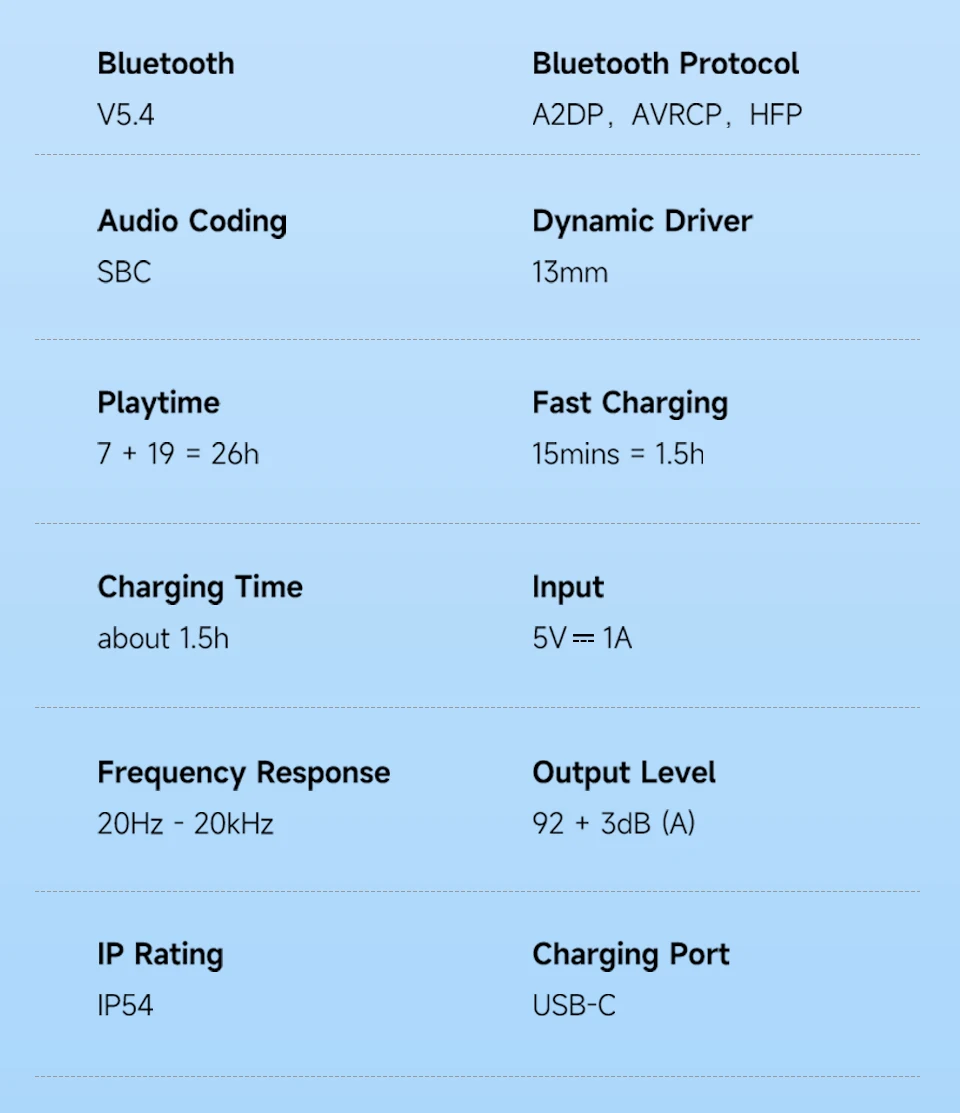Click the Audio Coding heading
This screenshot has width=960, height=1113.
192,222
